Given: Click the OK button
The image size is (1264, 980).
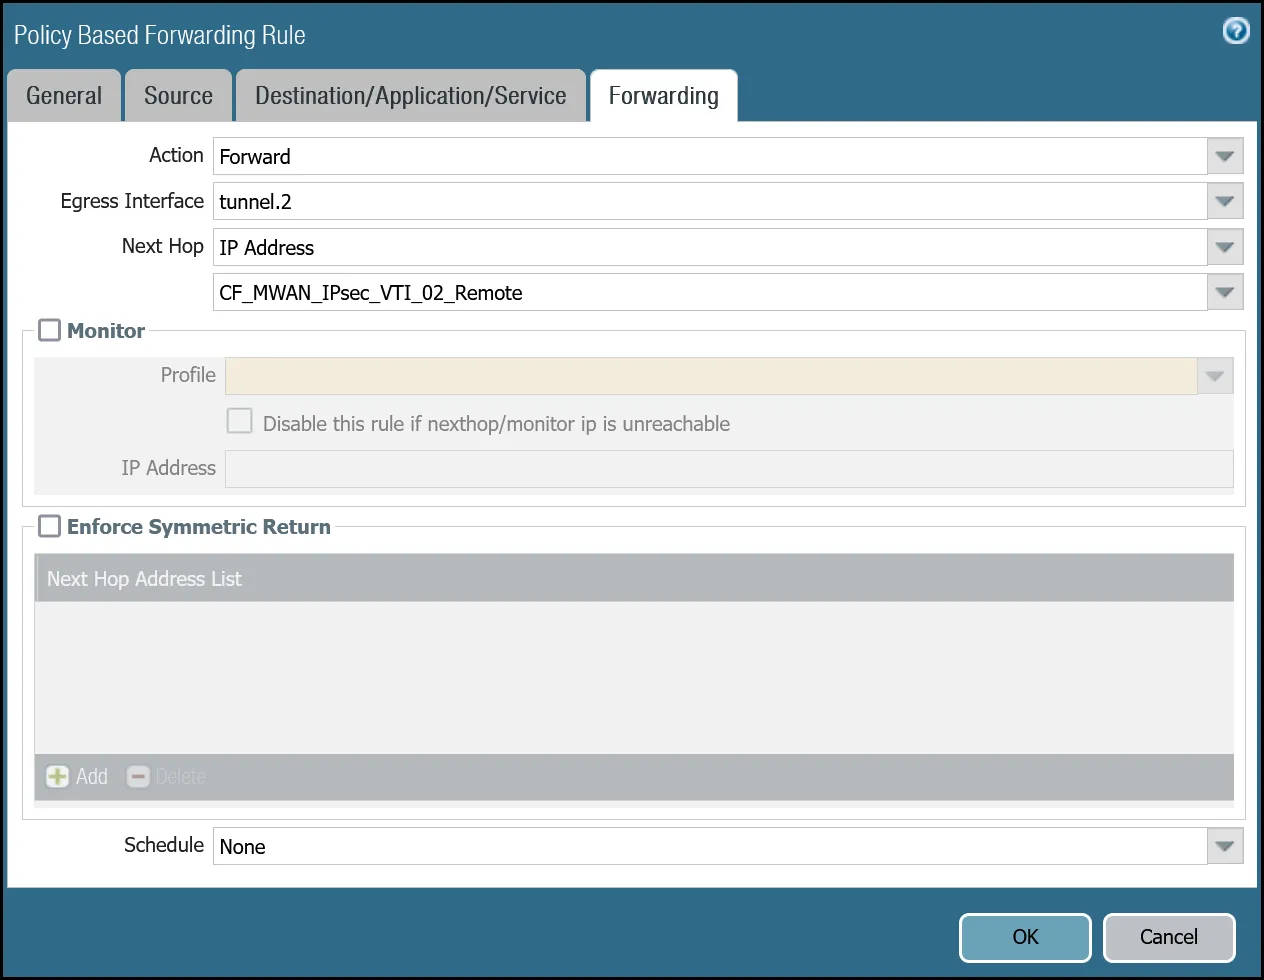Looking at the screenshot, I should tap(1025, 937).
